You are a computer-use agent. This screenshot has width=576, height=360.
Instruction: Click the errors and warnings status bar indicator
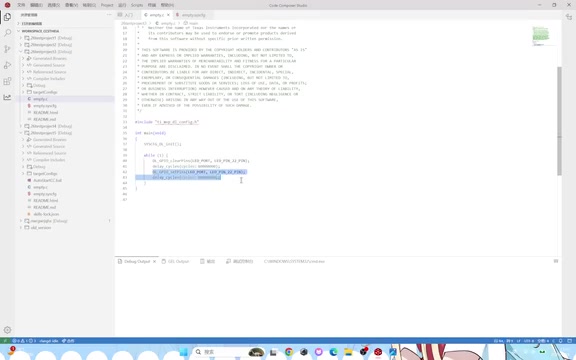[x=24, y=341]
